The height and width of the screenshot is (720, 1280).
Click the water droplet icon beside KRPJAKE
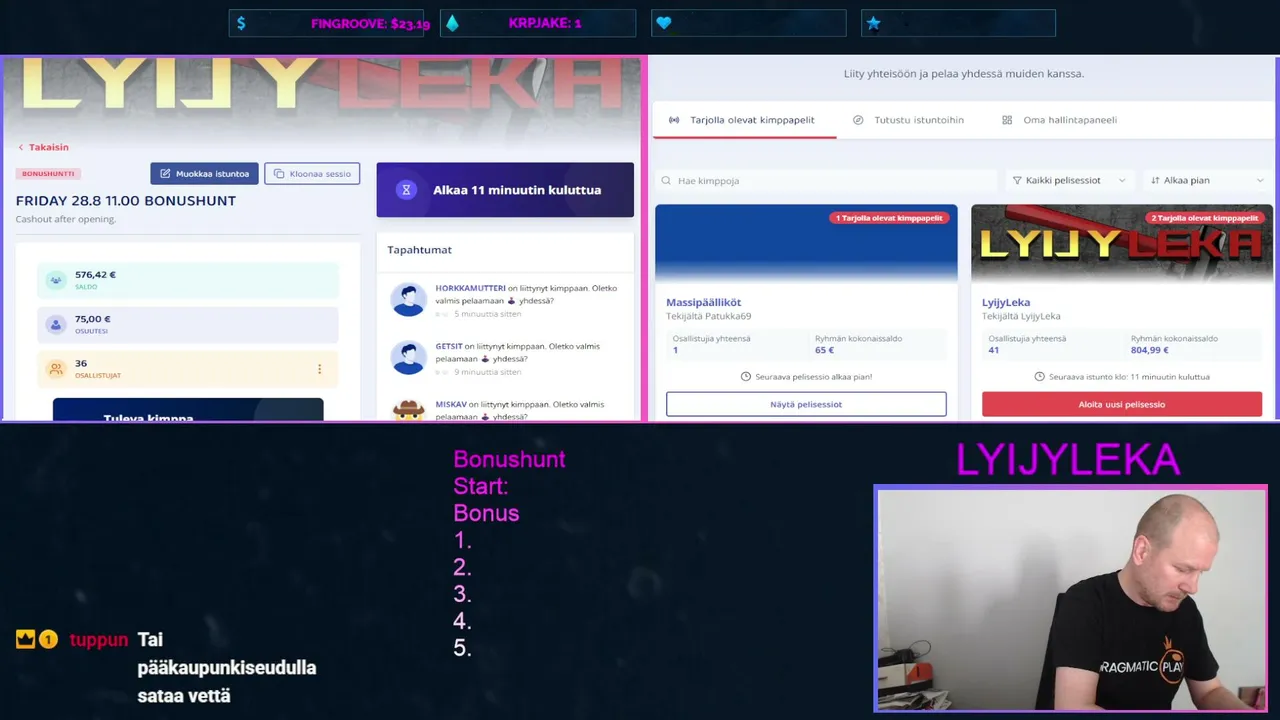pos(452,23)
